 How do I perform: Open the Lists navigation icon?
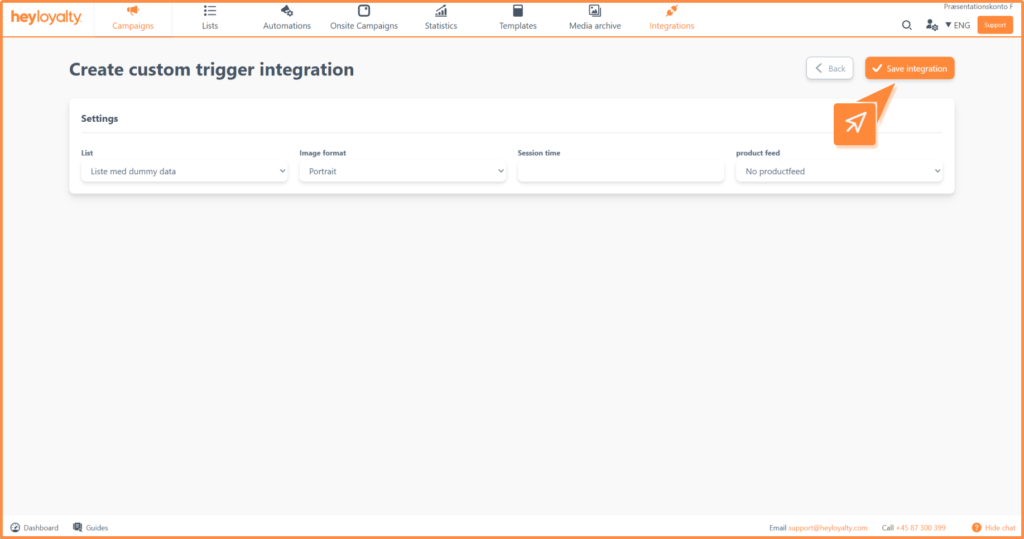[210, 11]
